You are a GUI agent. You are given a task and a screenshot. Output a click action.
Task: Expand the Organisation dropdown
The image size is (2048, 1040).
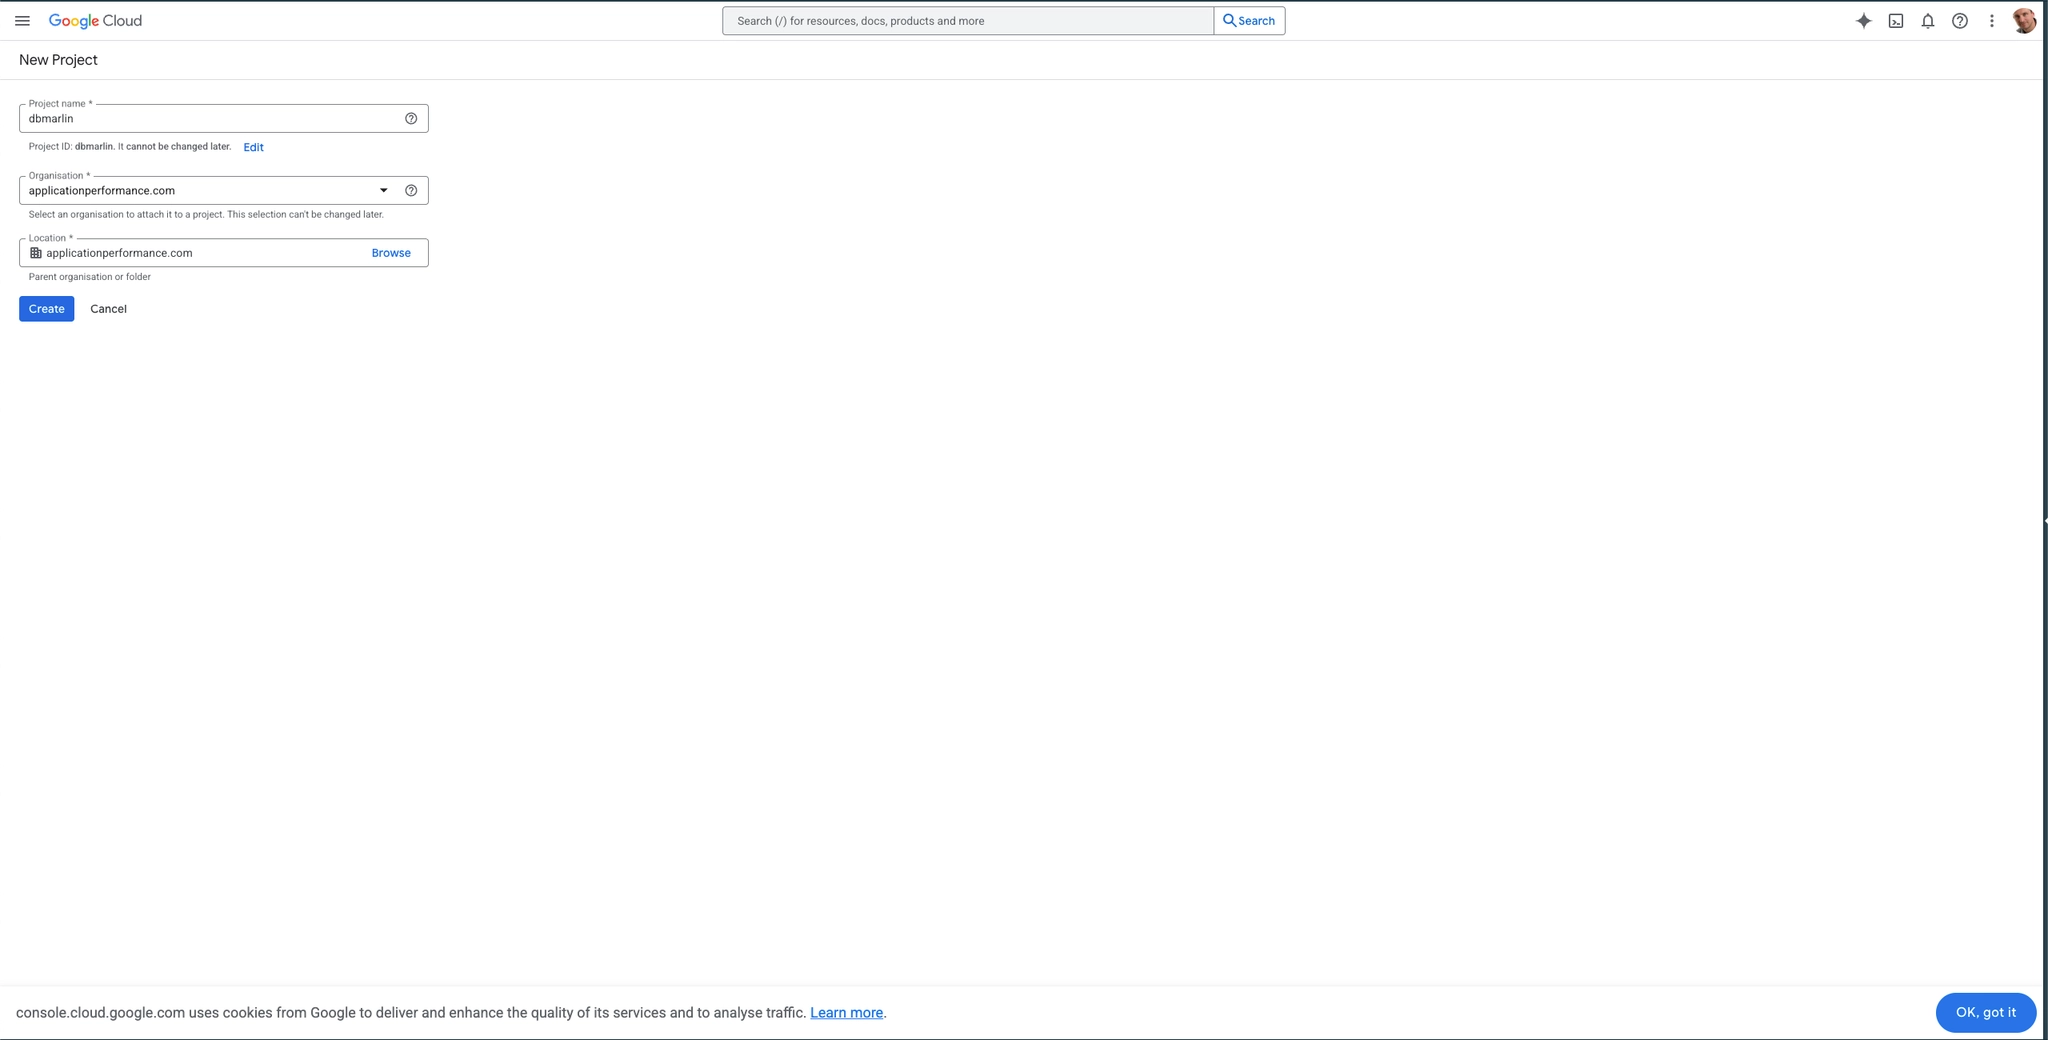click(383, 190)
